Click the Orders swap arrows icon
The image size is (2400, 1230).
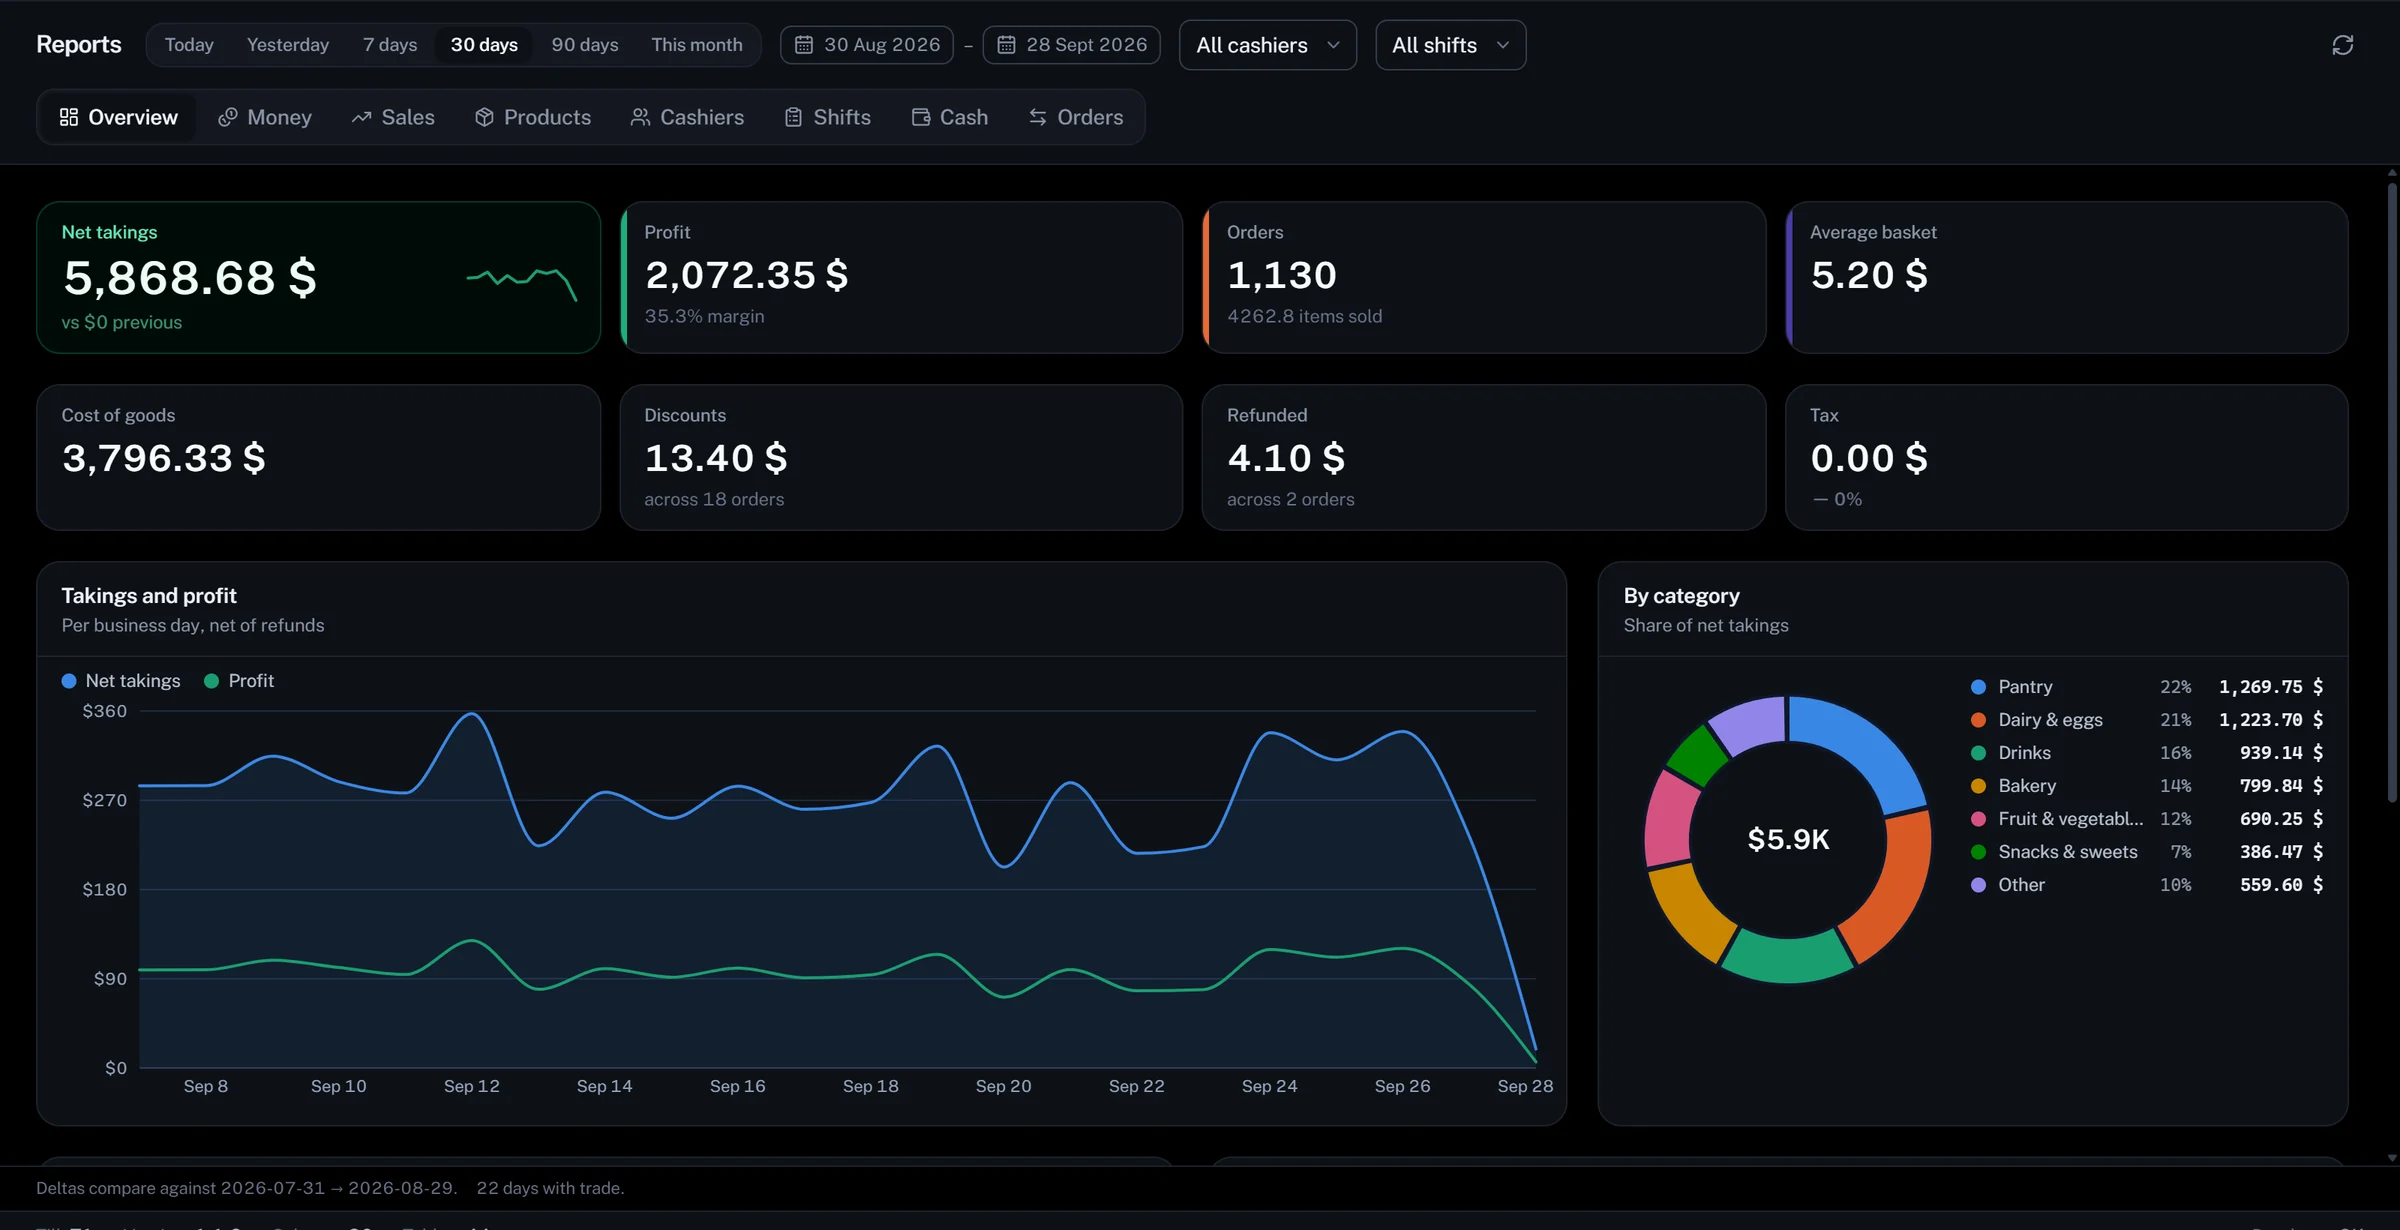pyautogui.click(x=1038, y=117)
